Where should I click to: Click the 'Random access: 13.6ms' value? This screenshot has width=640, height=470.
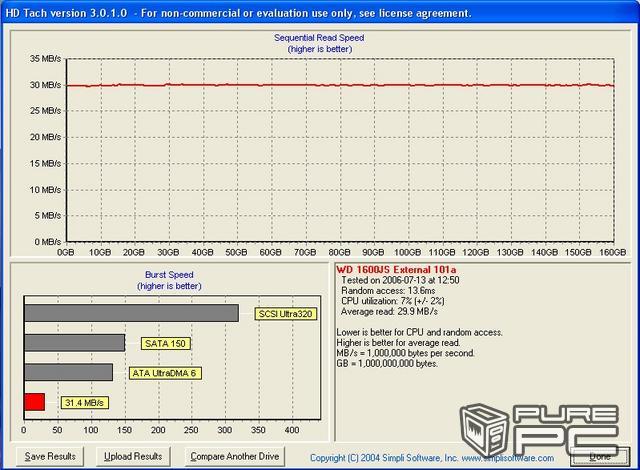[x=388, y=291]
